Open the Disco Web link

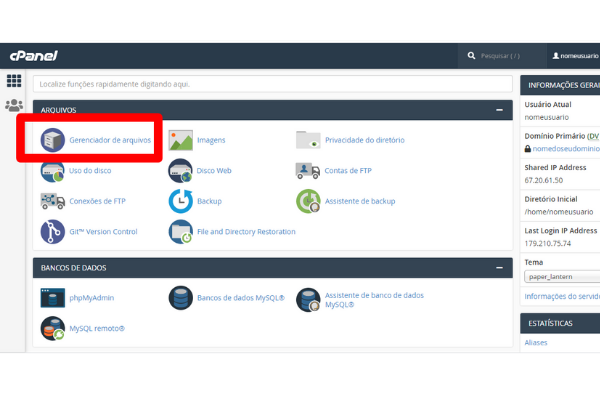tap(214, 171)
